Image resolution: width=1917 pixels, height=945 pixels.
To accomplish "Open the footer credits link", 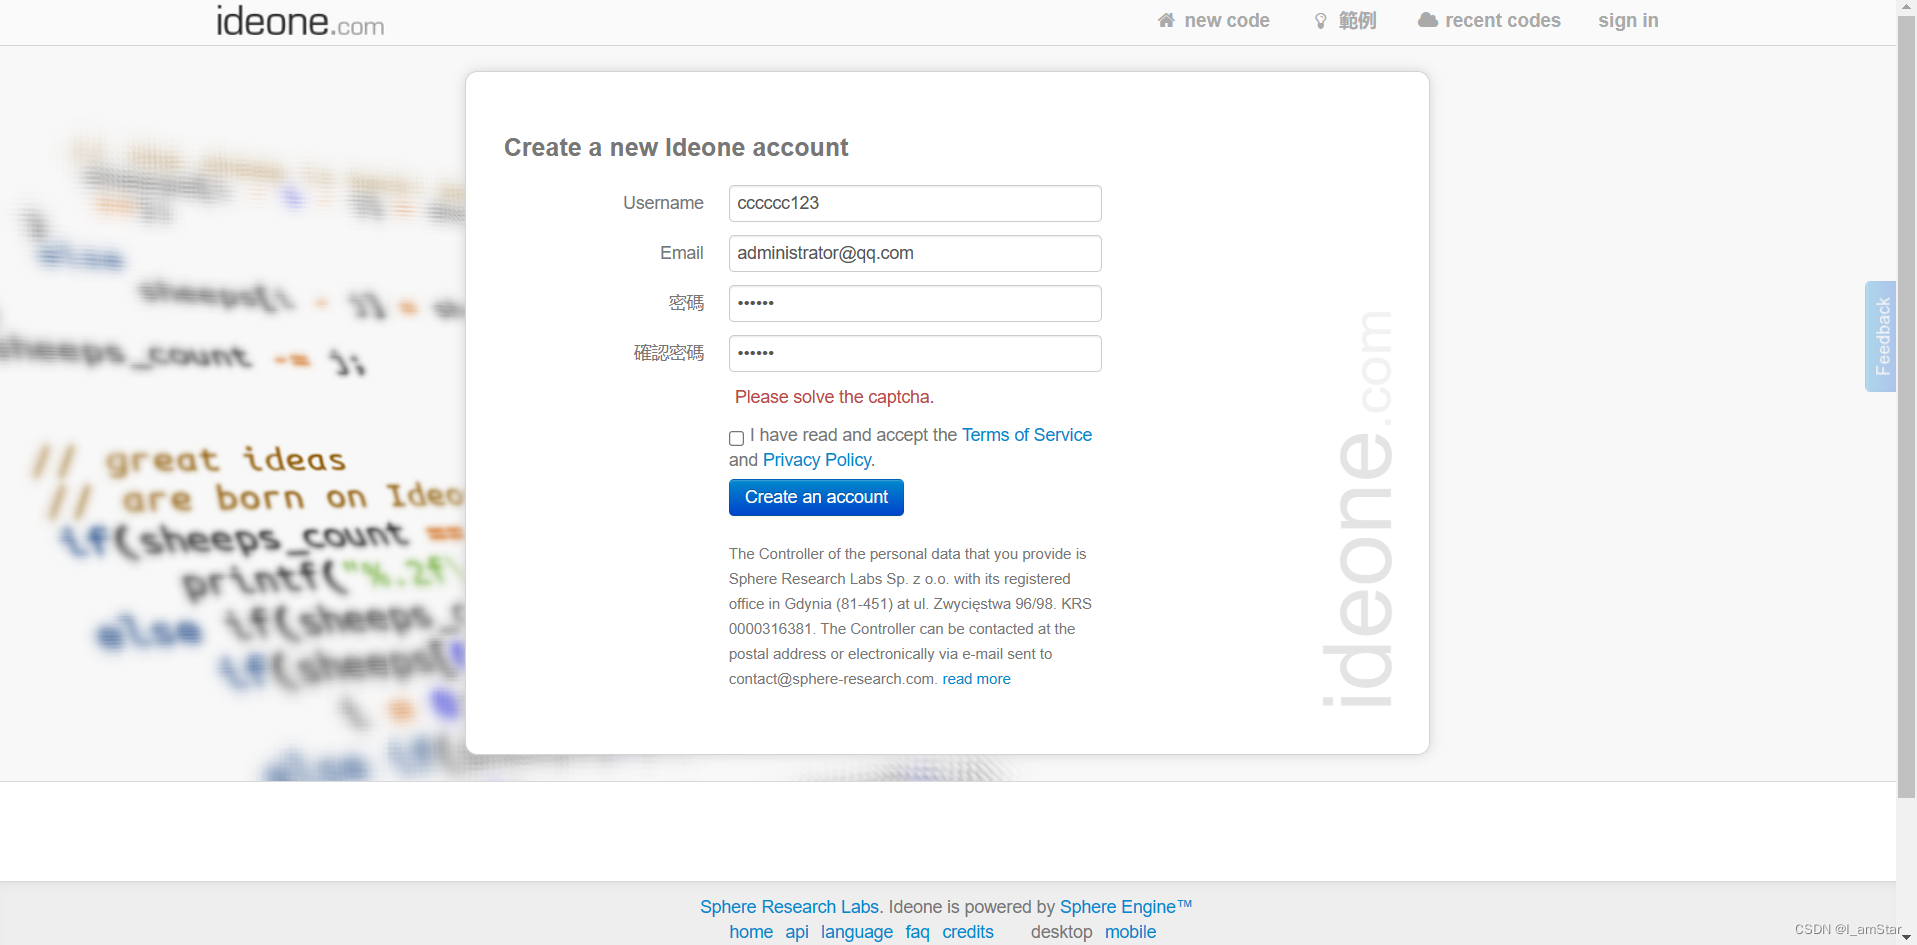I will 968,932.
